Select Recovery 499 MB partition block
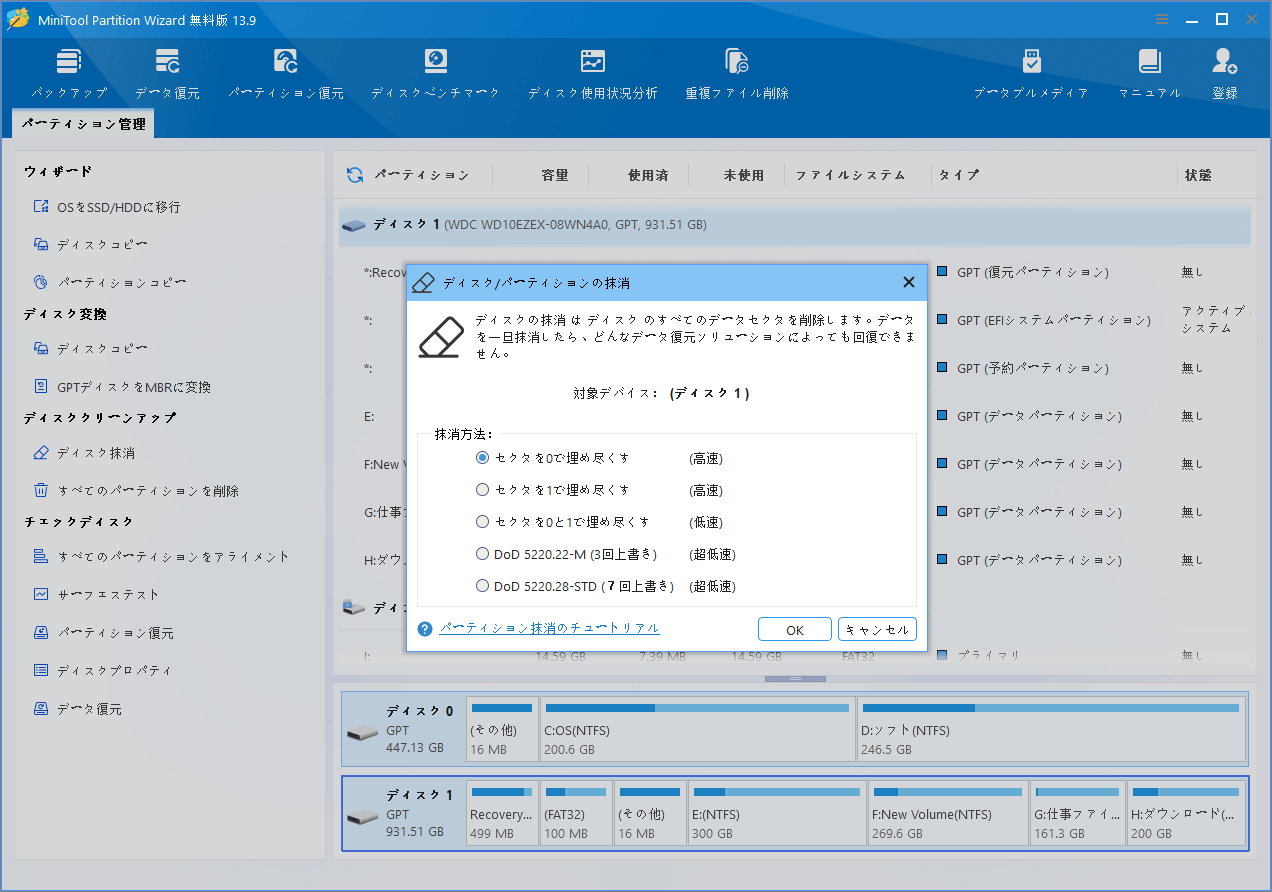Image resolution: width=1272 pixels, height=892 pixels. pos(502,814)
